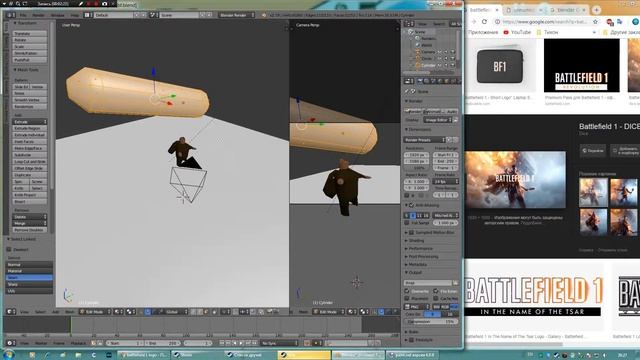
Task: Open the No Sync dropdown in timeline
Action: click(280, 343)
